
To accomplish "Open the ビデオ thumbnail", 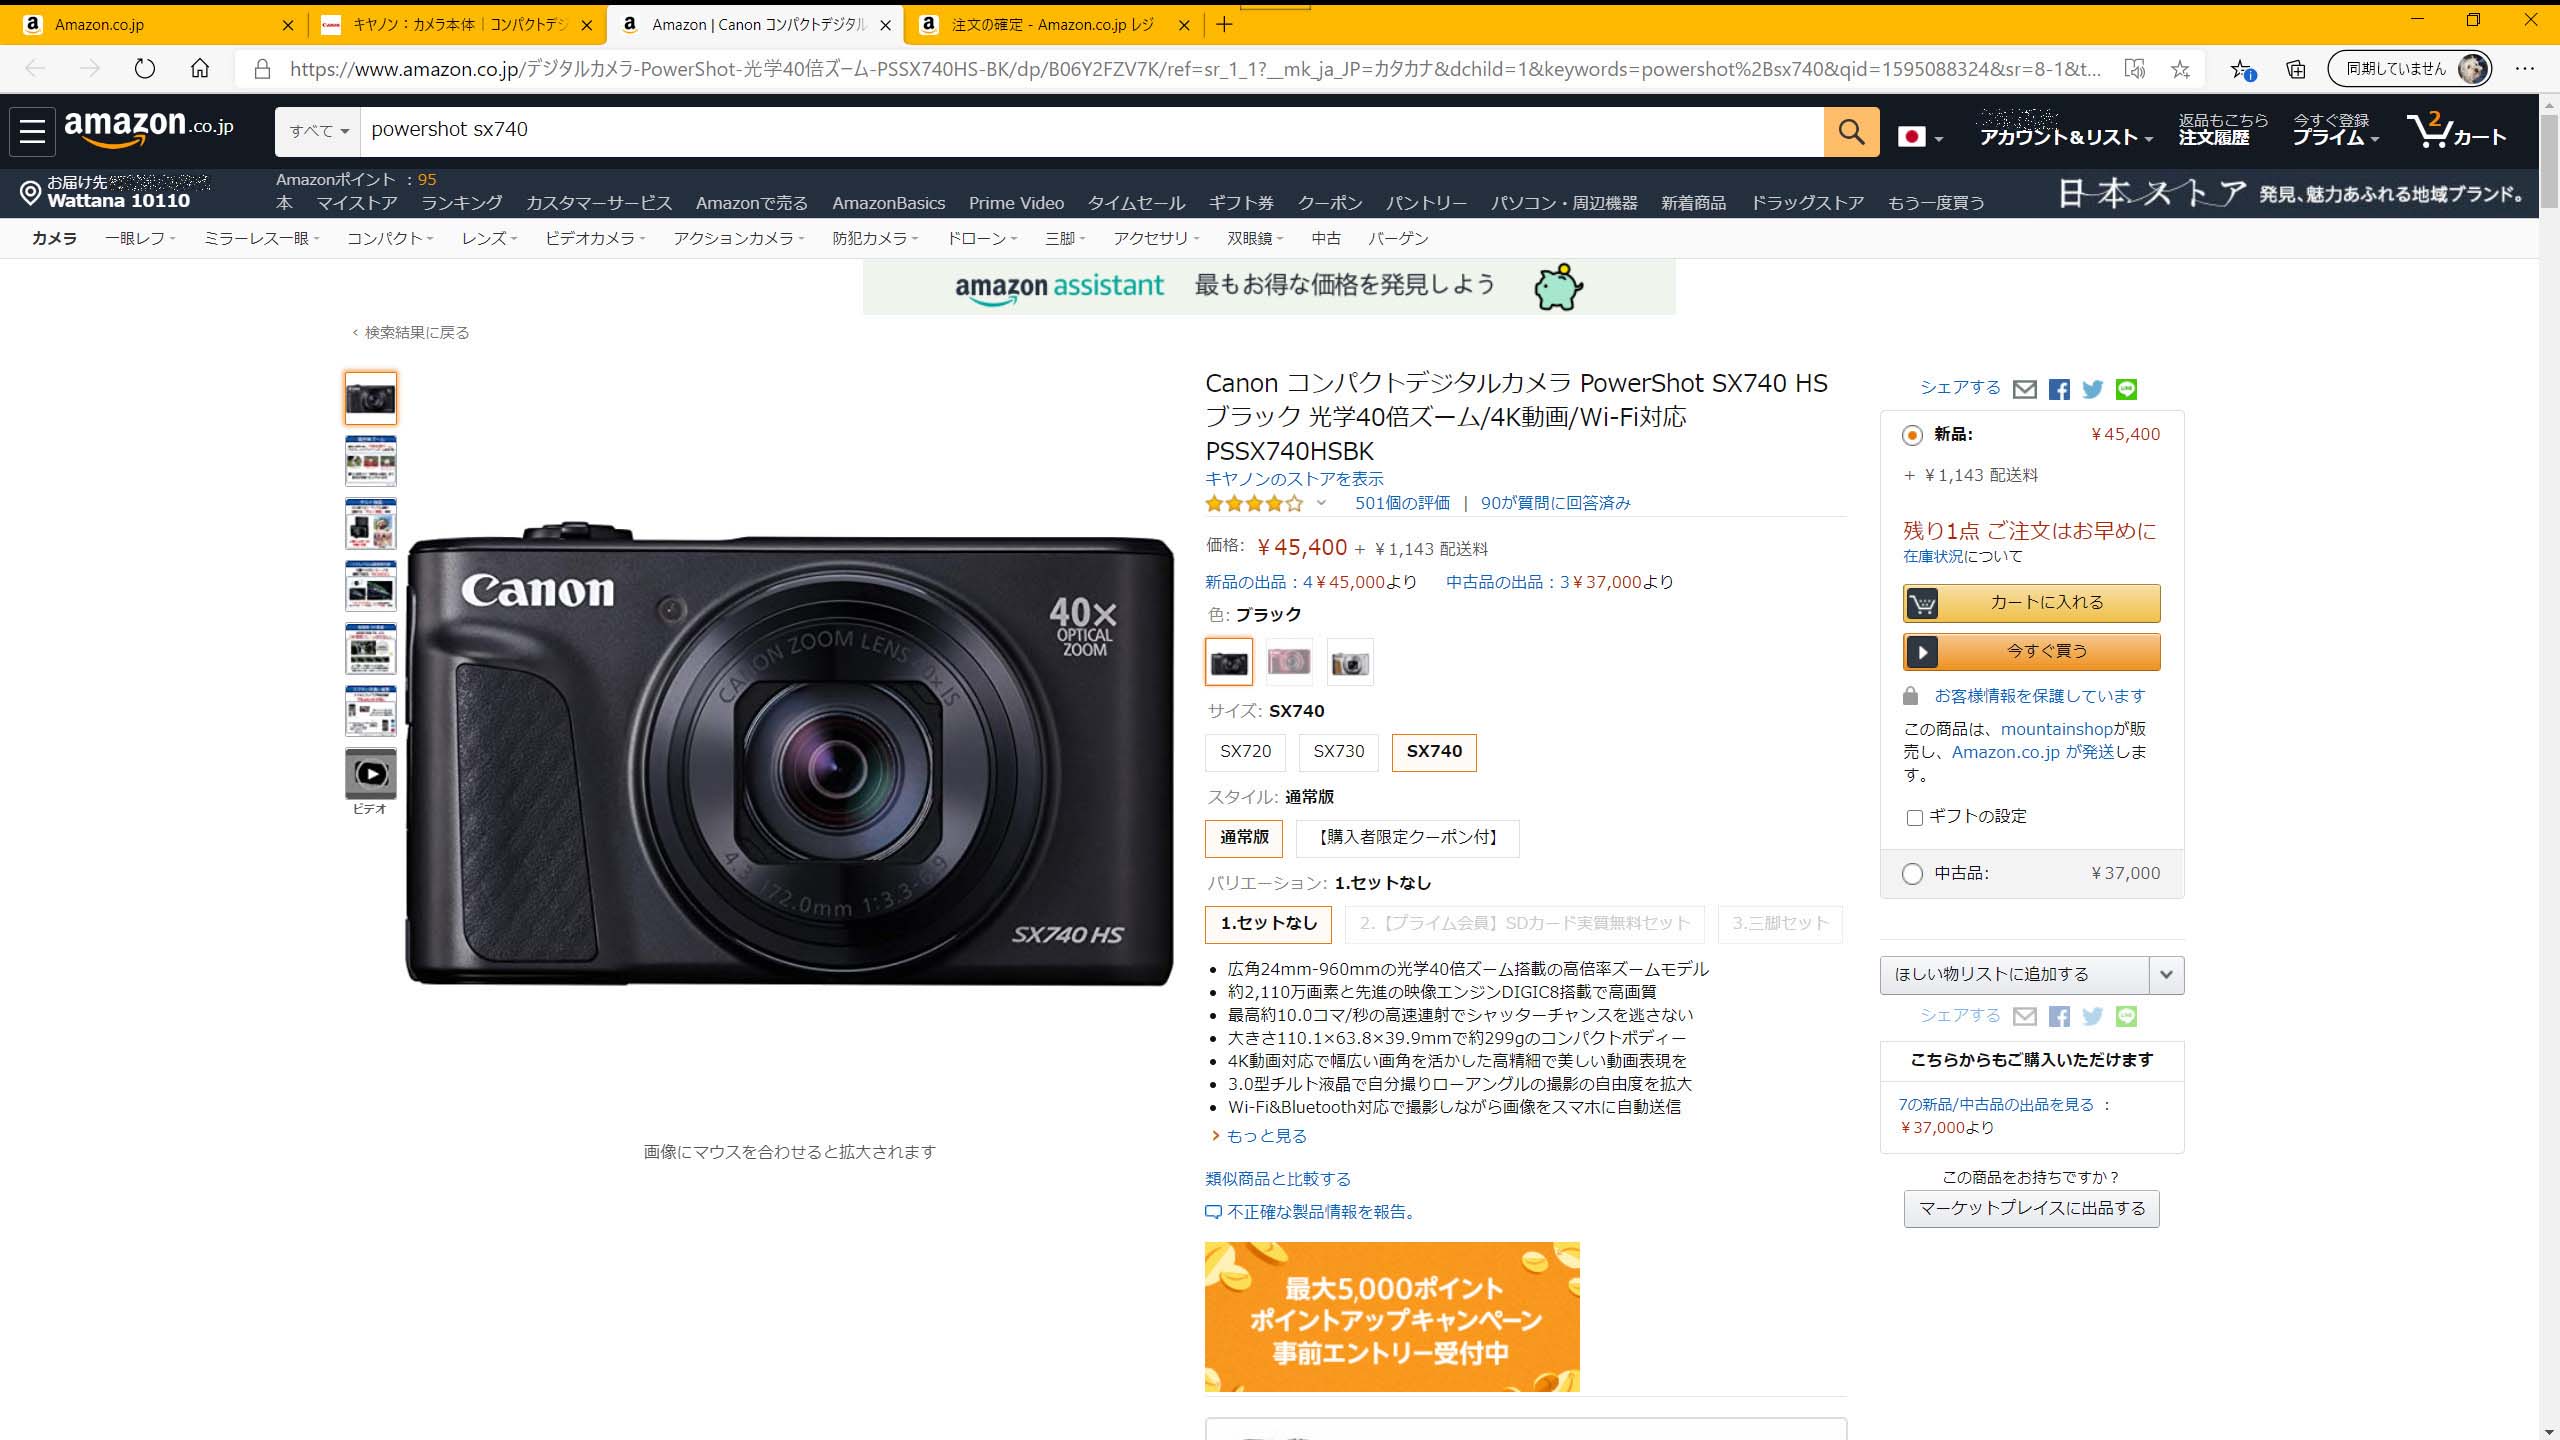I will pyautogui.click(x=371, y=773).
